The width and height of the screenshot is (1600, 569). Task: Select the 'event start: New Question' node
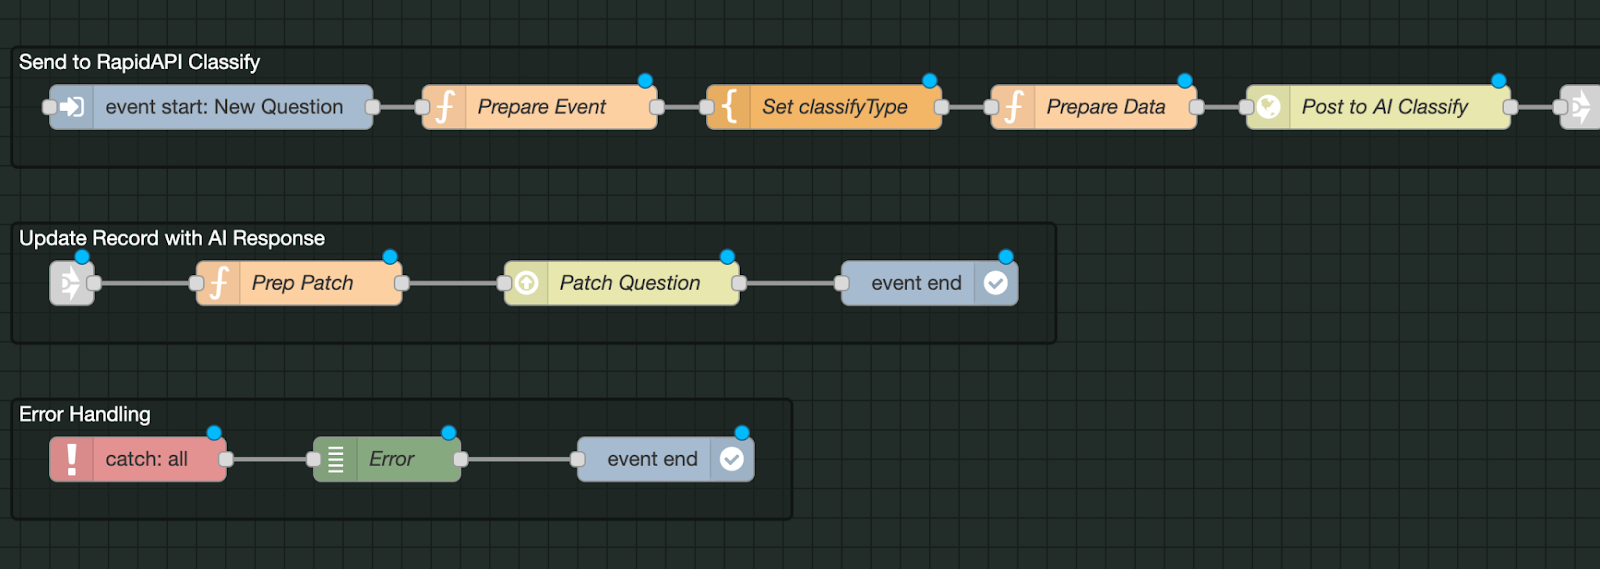pos(224,107)
